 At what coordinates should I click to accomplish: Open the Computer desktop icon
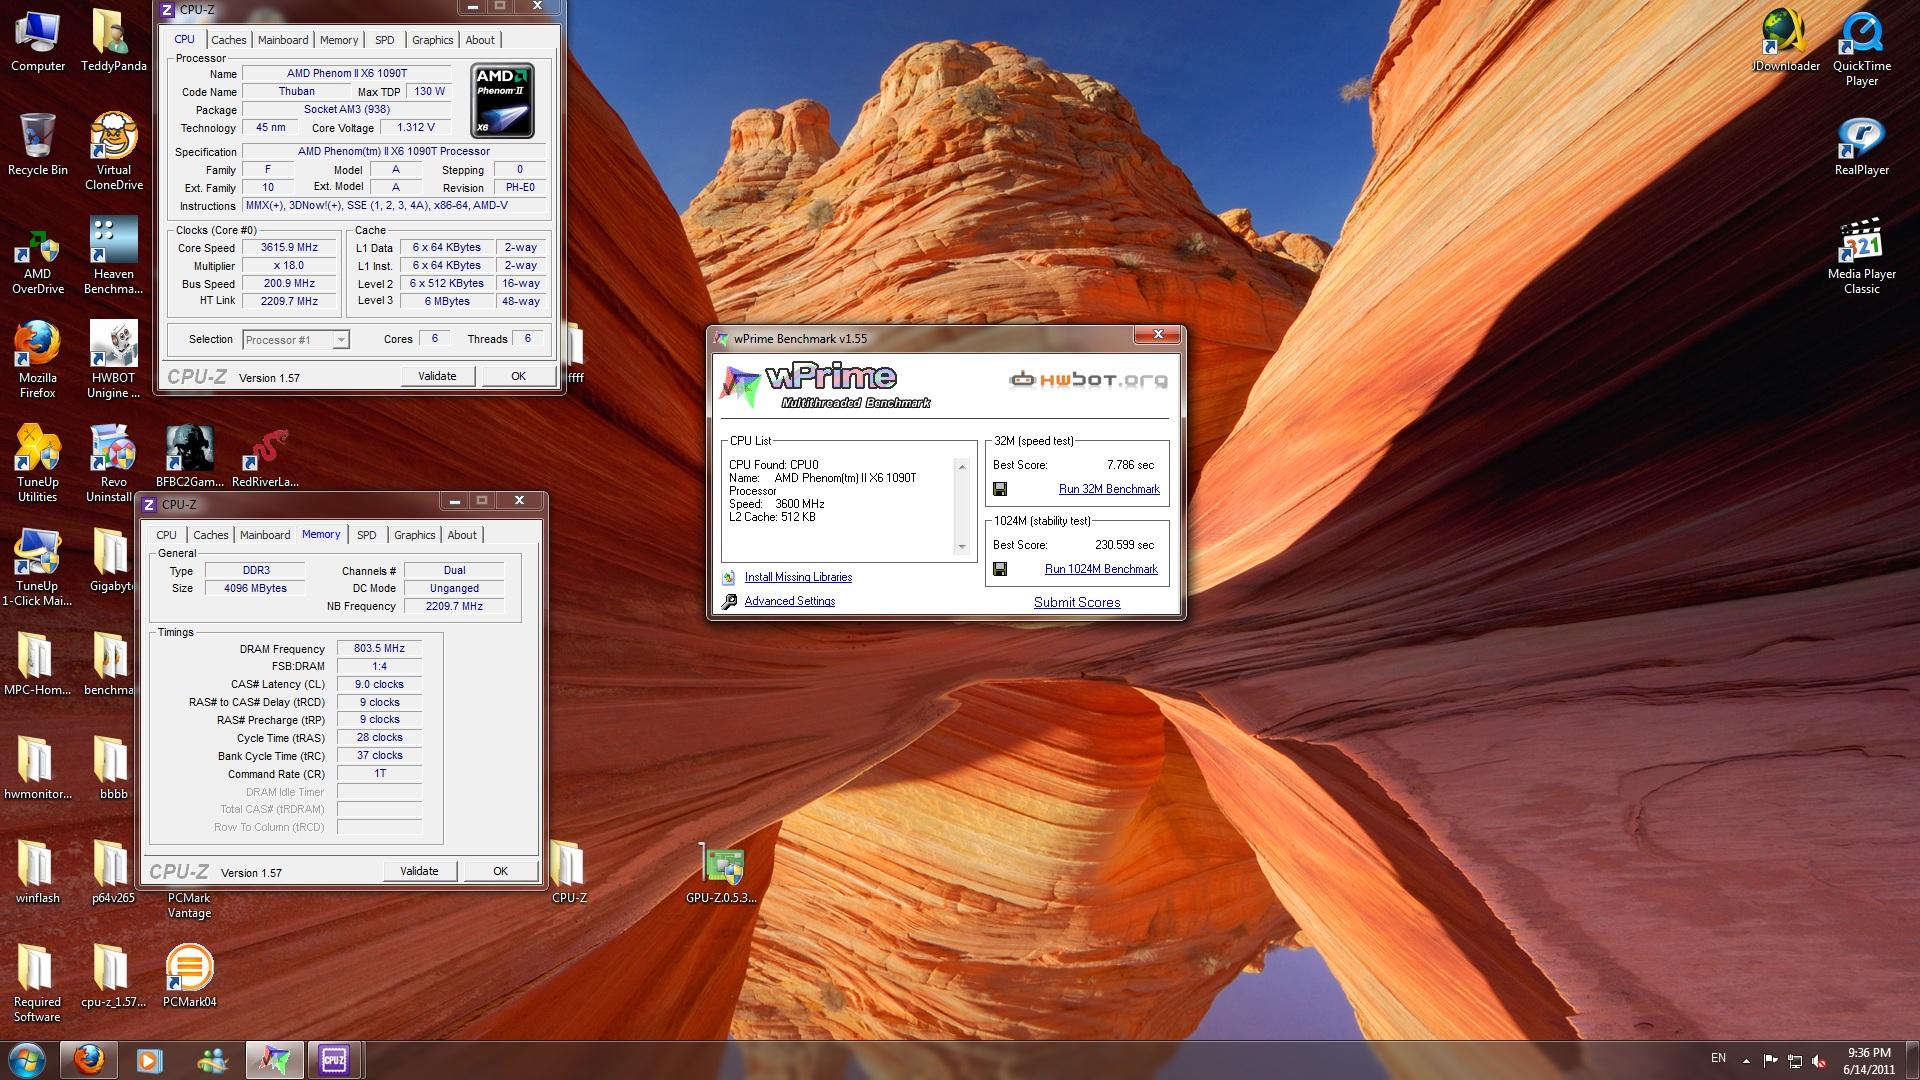[37, 40]
